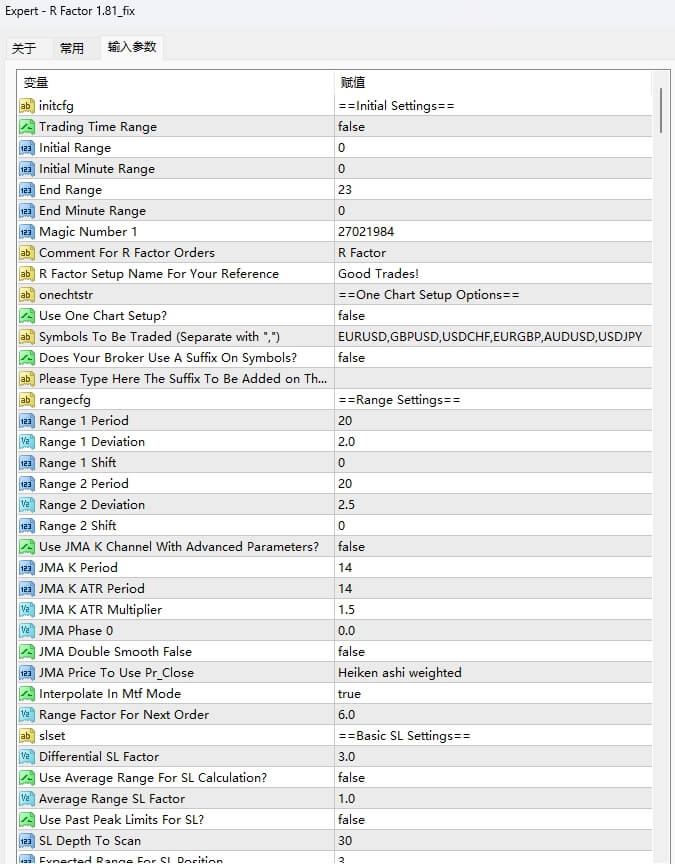Click the integer icon beside Magic Number 1
Image resolution: width=675 pixels, height=864 pixels.
coord(26,231)
